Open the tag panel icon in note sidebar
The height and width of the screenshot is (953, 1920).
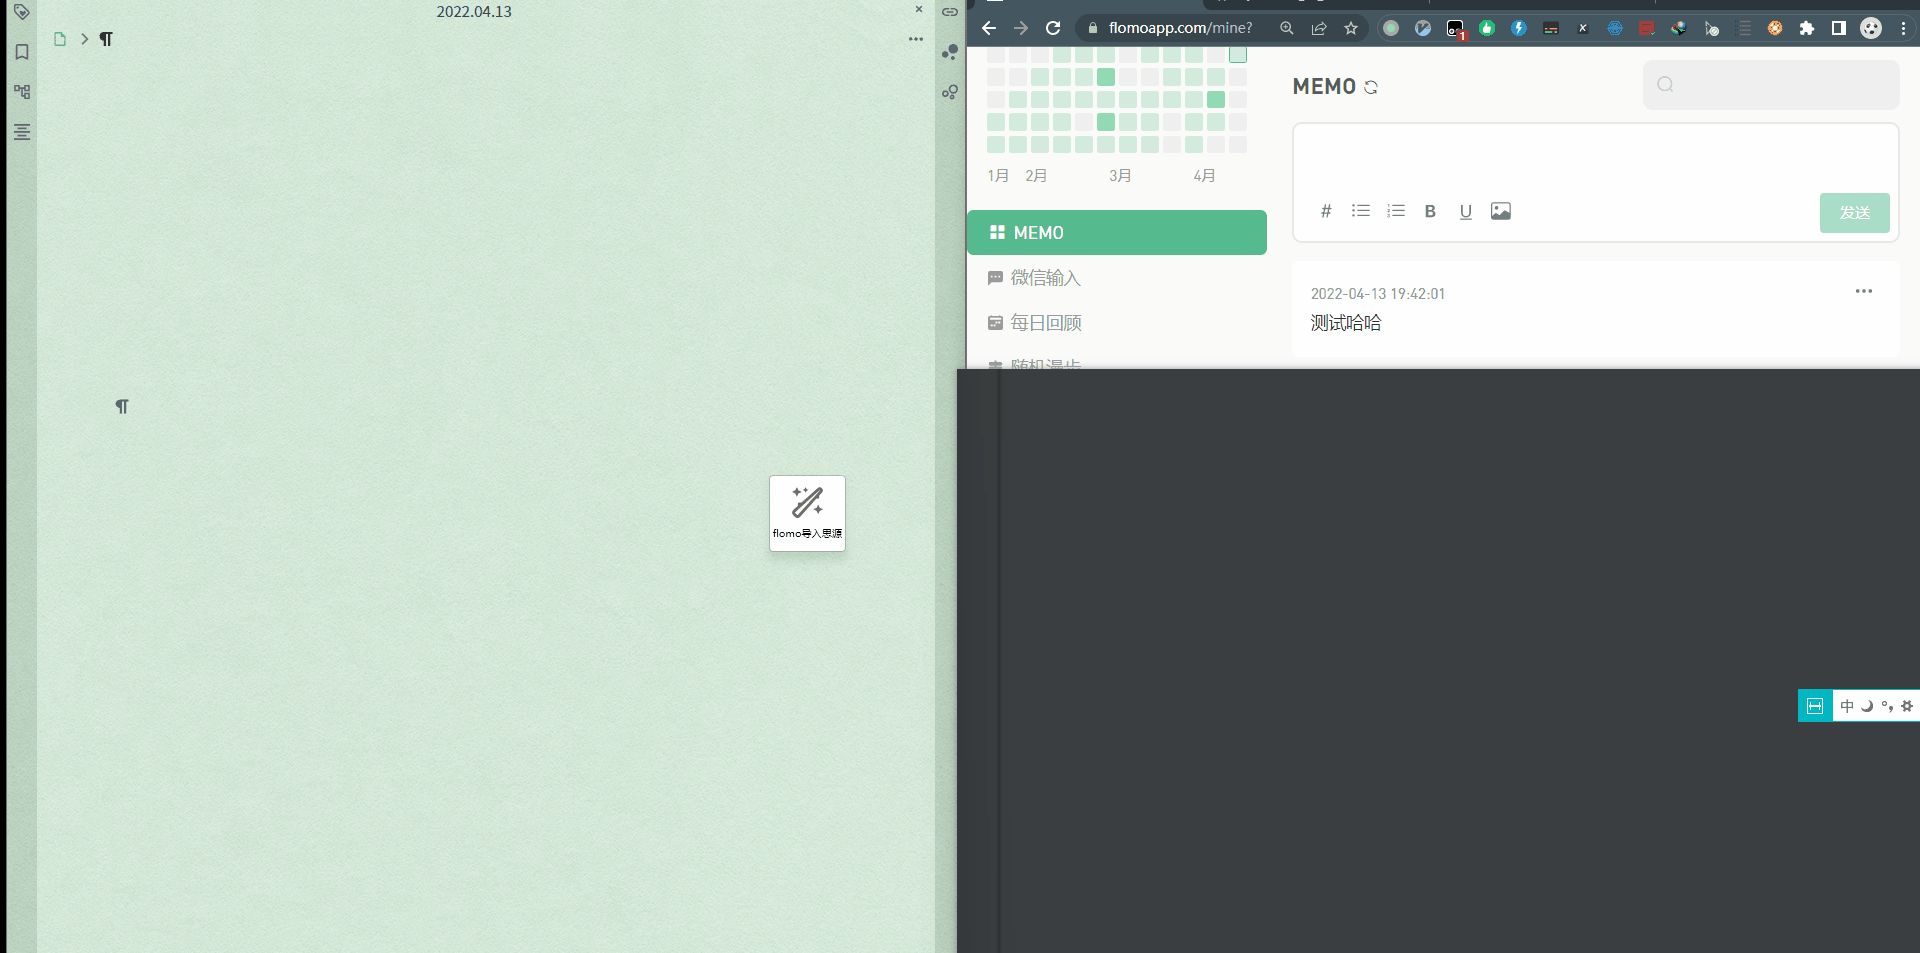coord(21,12)
